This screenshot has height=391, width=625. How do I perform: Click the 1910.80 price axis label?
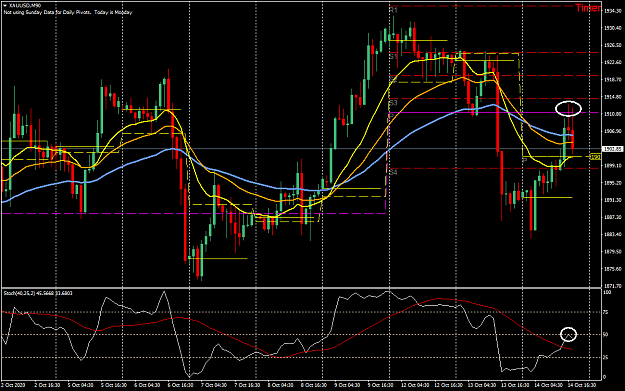tap(613, 114)
